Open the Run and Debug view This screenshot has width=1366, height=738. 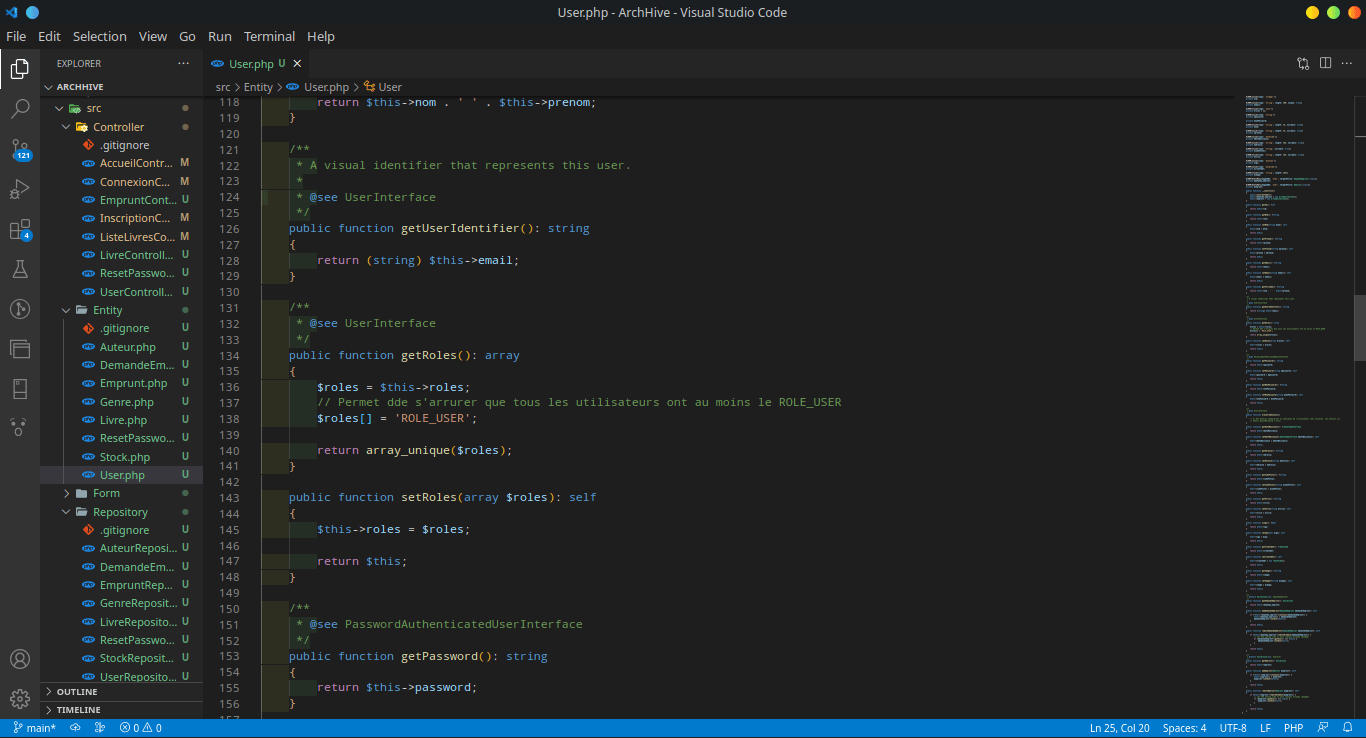pyautogui.click(x=20, y=189)
